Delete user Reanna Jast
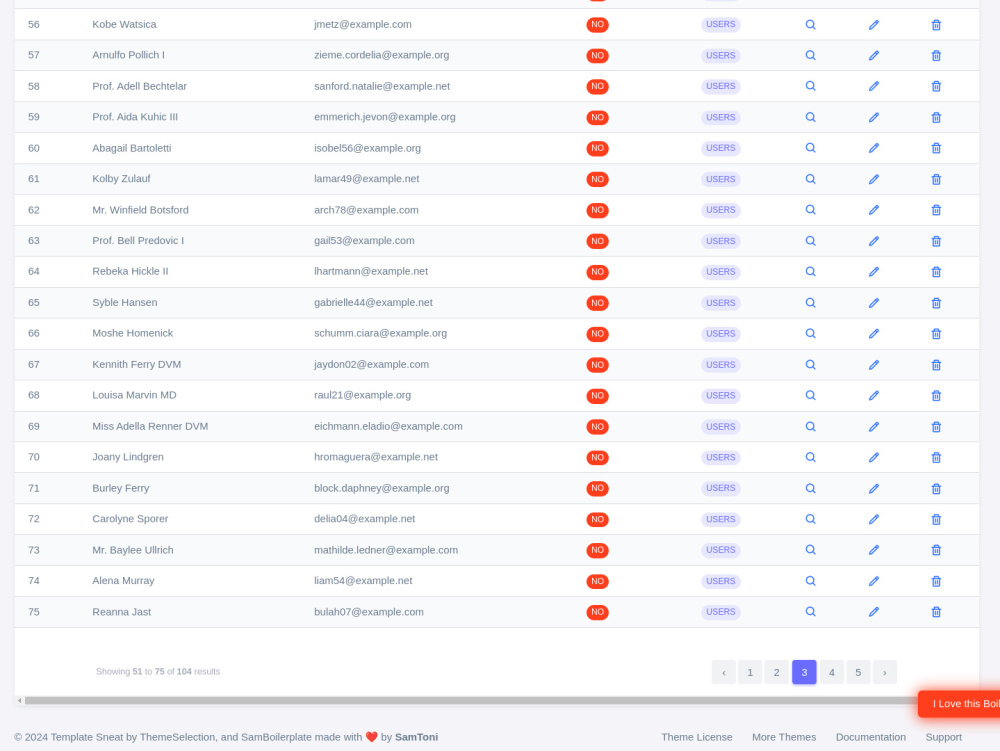Screen dimensions: 1000x751 [936, 612]
